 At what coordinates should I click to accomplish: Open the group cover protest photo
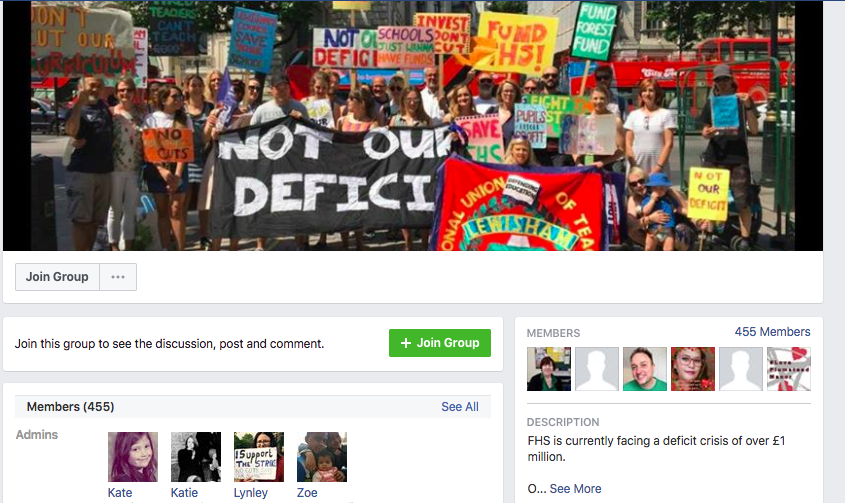(413, 126)
